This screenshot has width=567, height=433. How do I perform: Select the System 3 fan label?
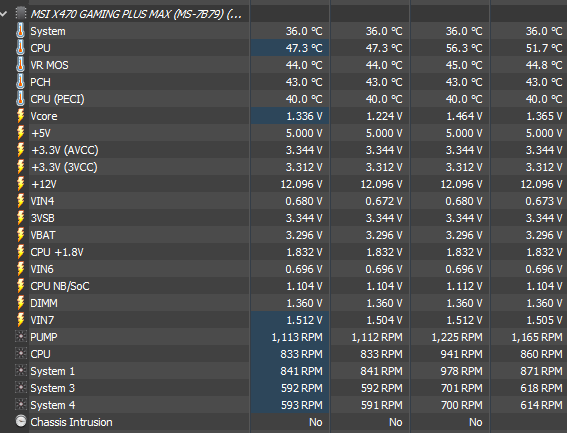pos(52,388)
